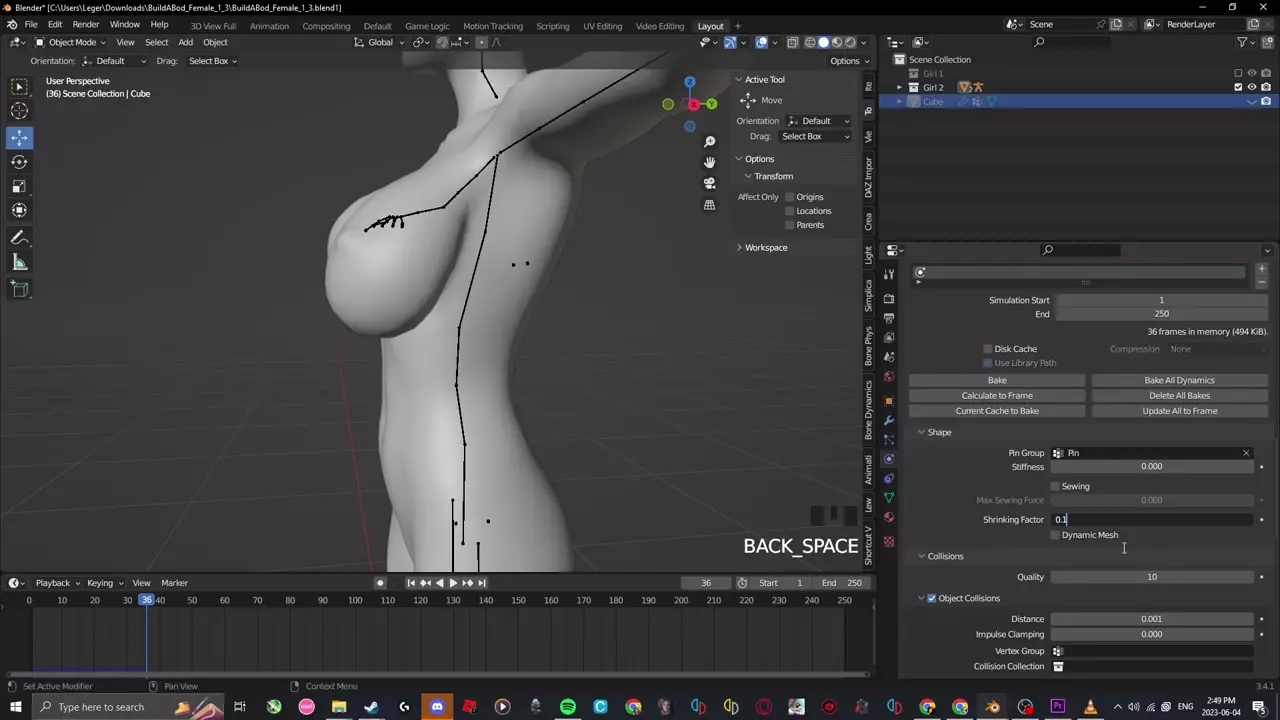
Task: Select the Measure tool
Action: (19, 262)
